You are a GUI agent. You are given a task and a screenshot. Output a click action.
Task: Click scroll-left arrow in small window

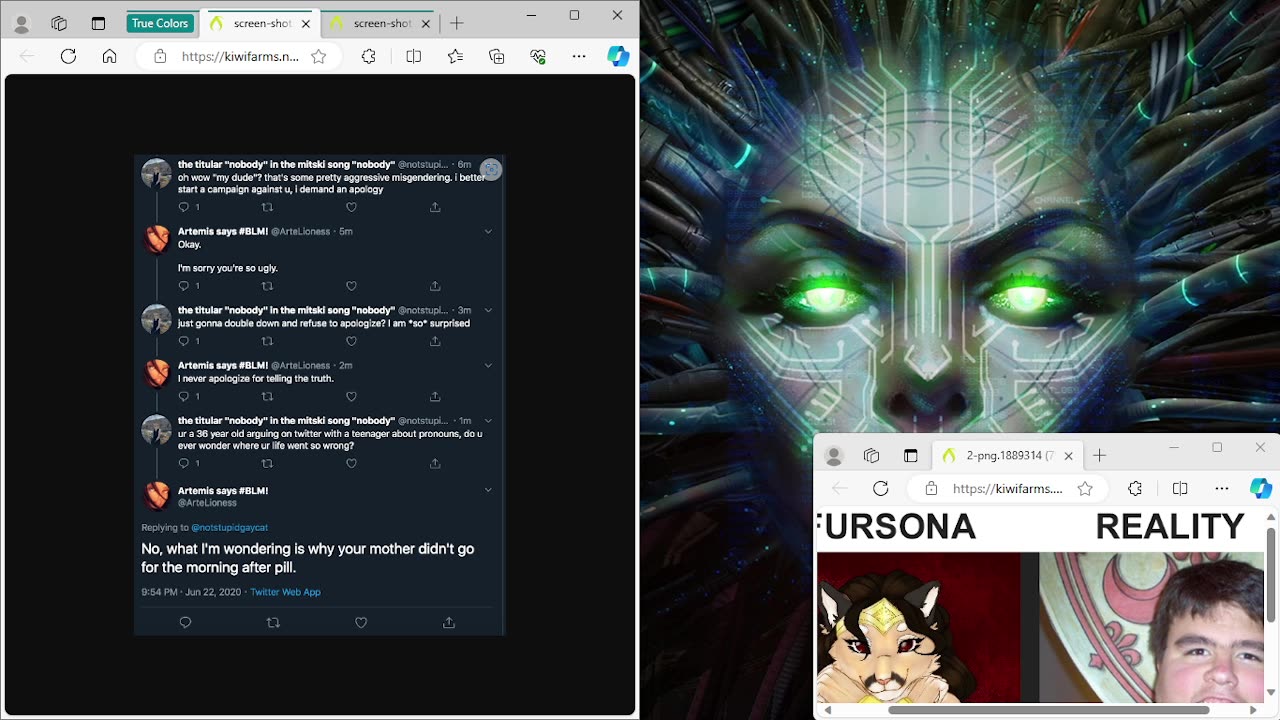pos(827,711)
